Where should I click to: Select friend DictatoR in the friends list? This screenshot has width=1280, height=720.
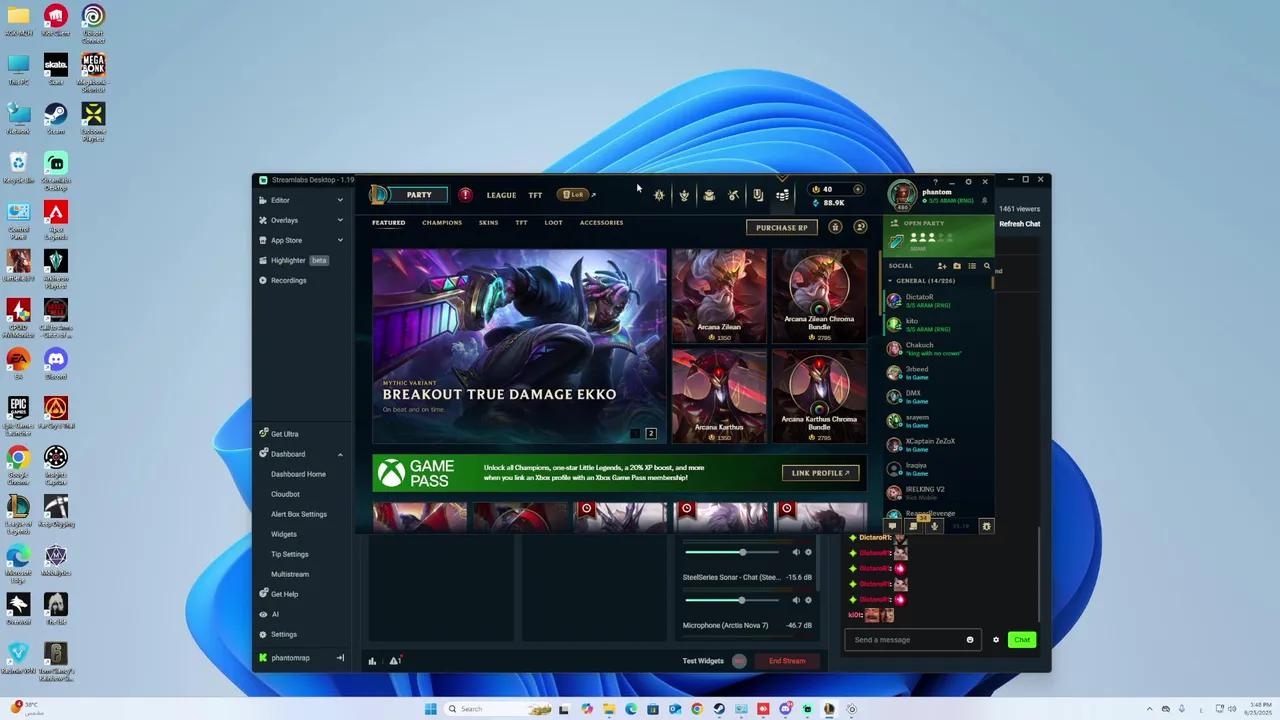[x=938, y=300]
